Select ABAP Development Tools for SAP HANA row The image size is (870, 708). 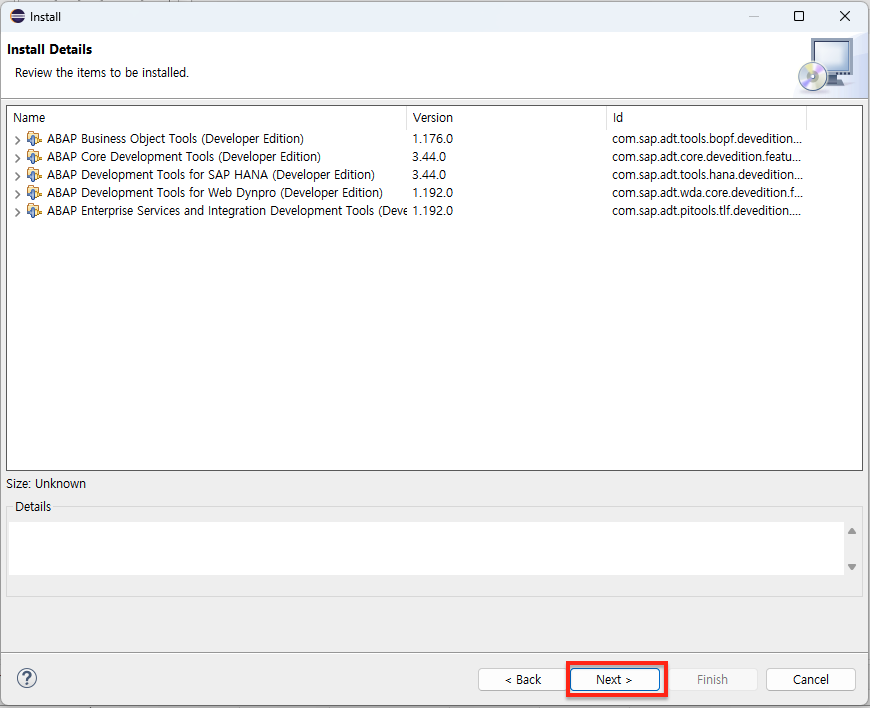(211, 175)
